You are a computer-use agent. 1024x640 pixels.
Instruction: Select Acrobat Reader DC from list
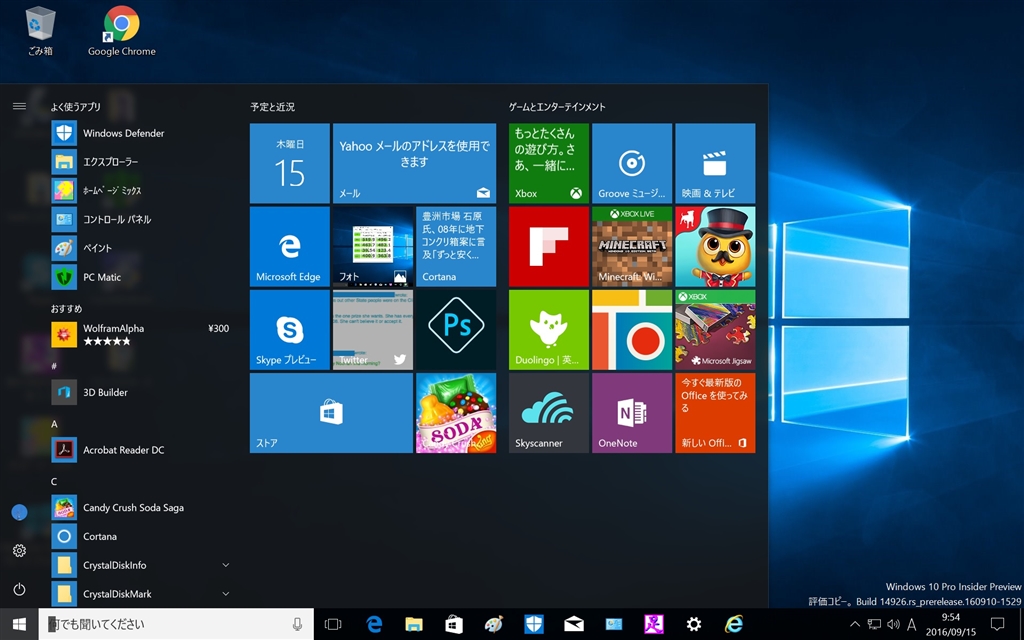tap(123, 450)
